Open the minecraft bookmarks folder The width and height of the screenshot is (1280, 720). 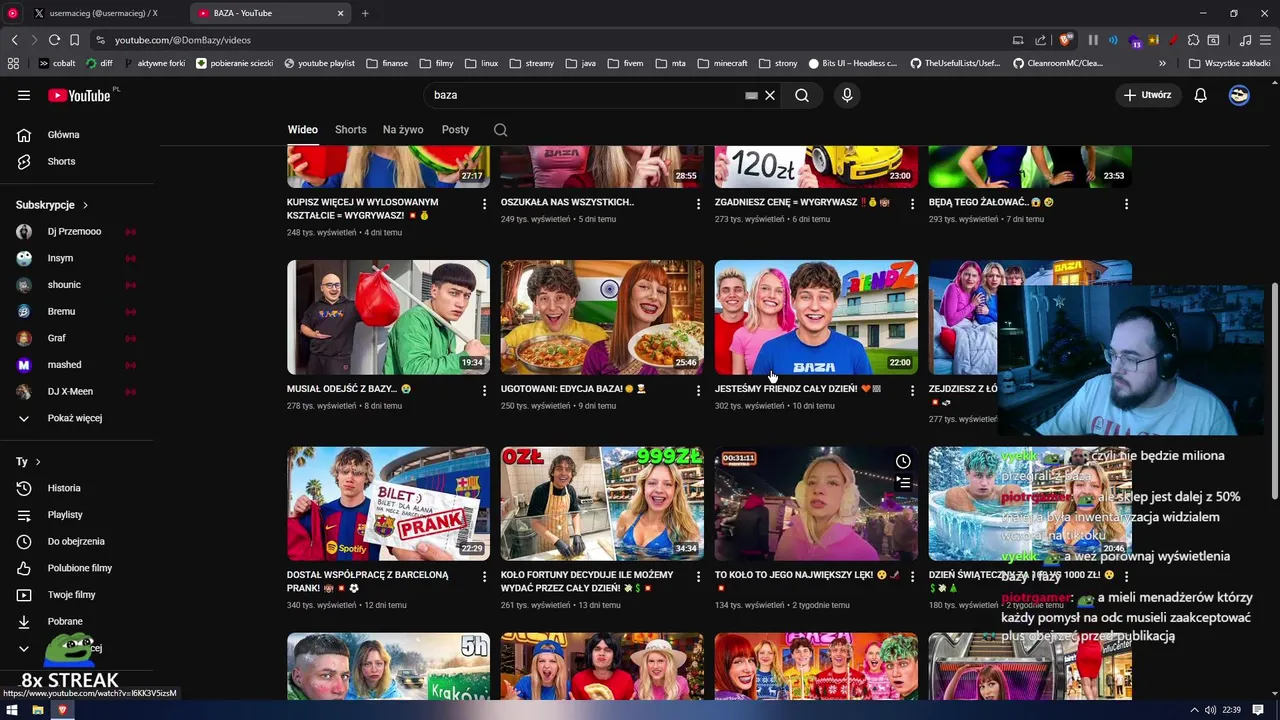click(722, 63)
